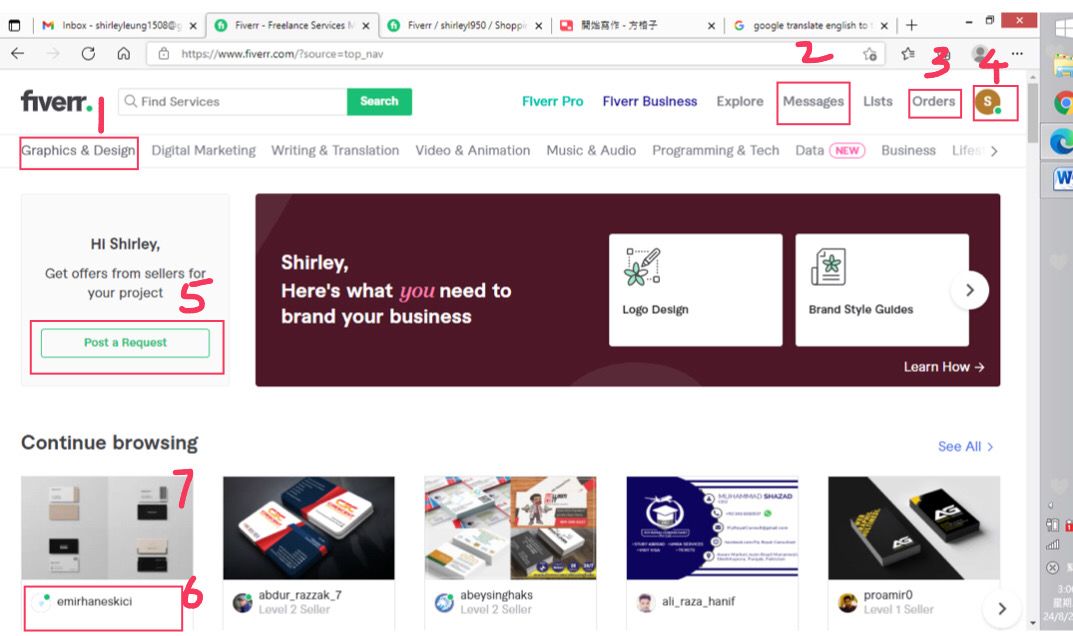Click the Find Services search field
Screen dimensions: 1073x636
[x=233, y=101]
